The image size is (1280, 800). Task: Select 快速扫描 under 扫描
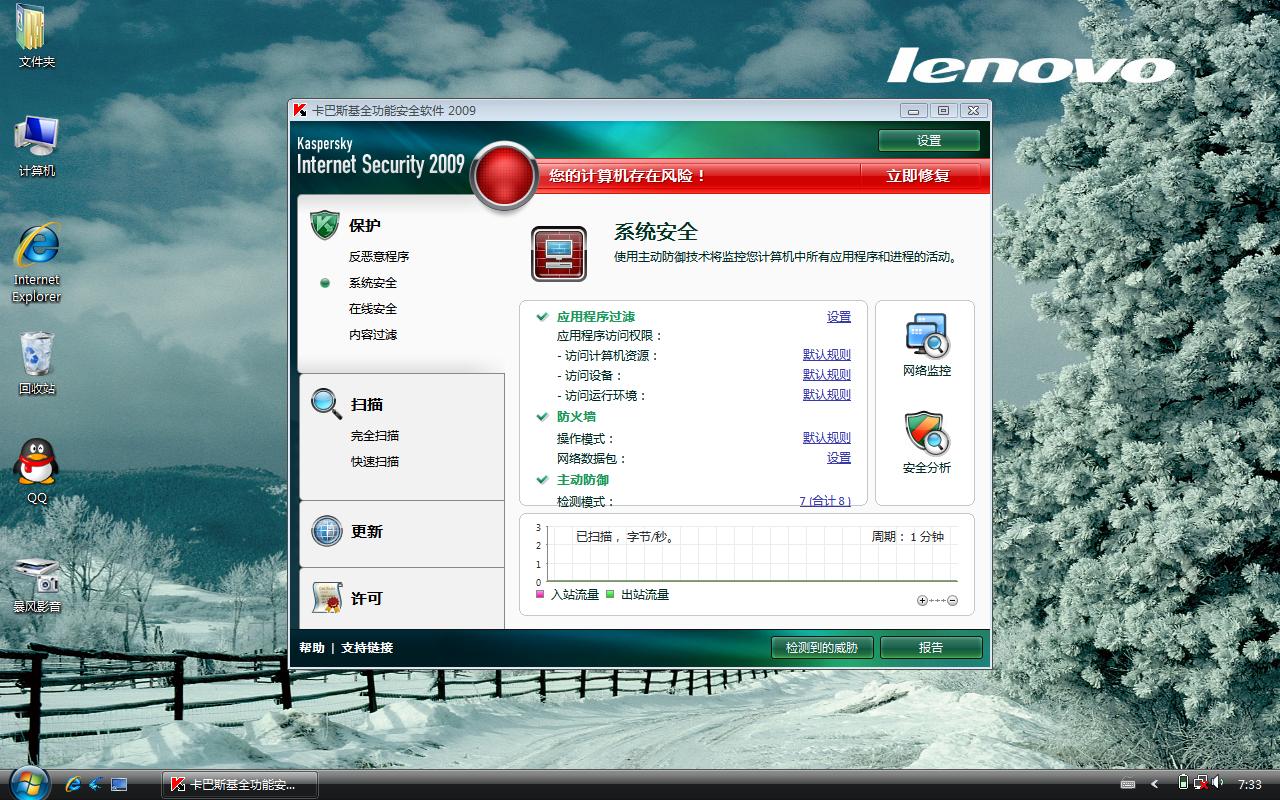(x=375, y=462)
